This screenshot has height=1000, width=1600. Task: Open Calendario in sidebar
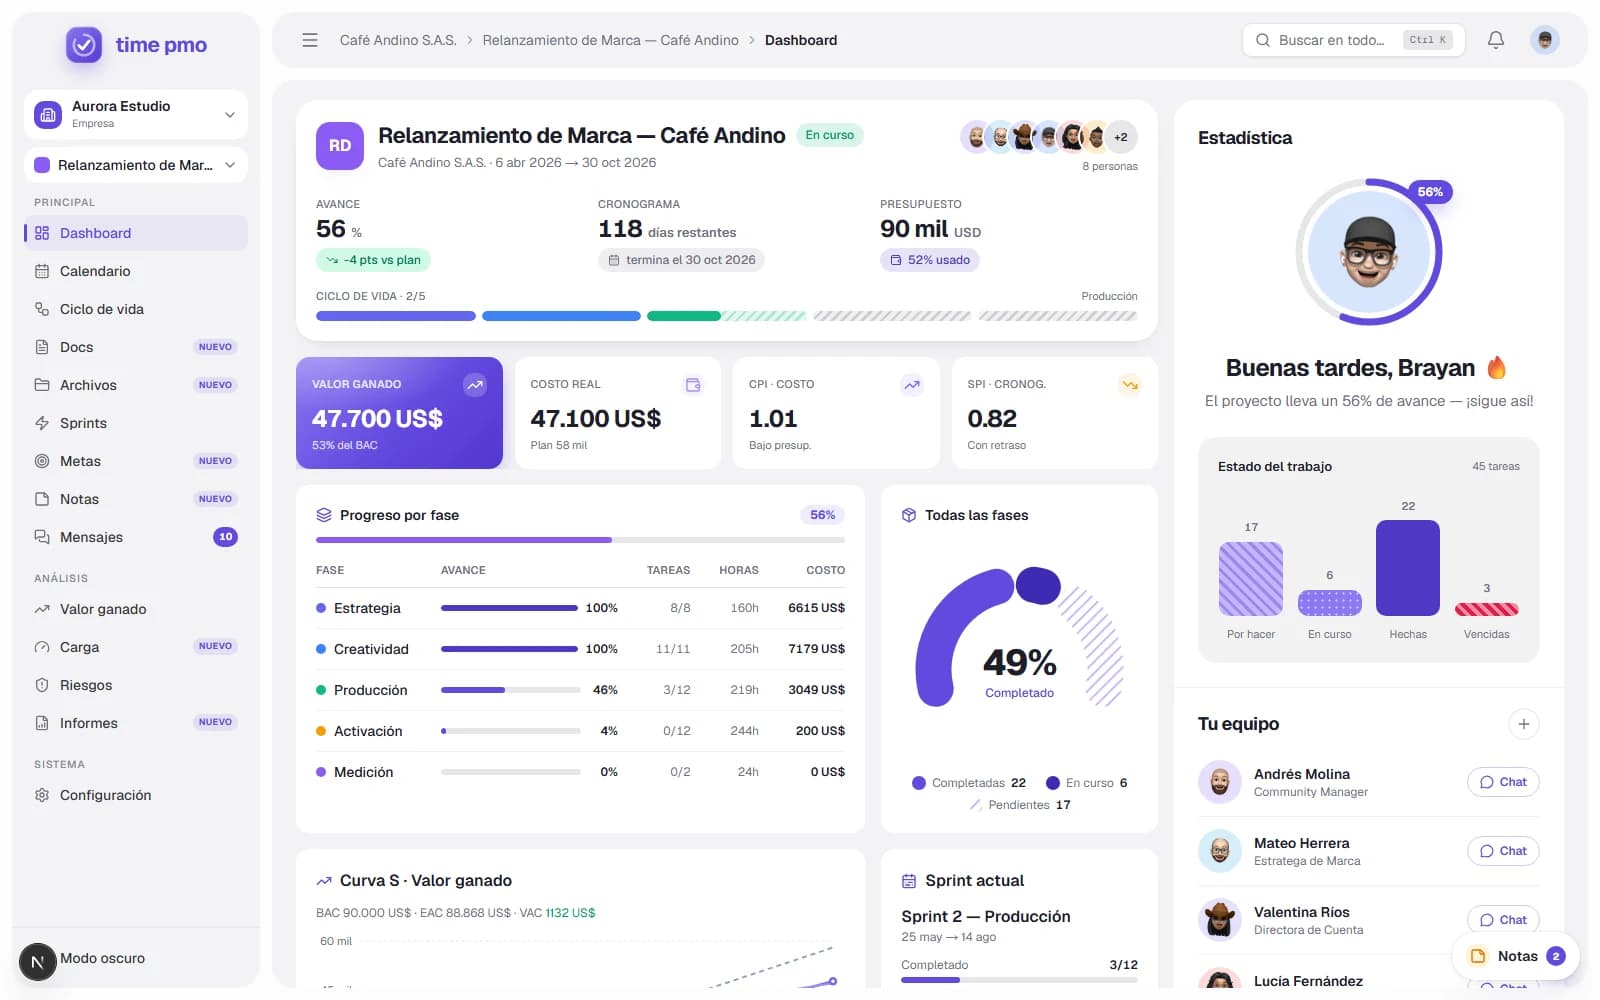(136, 271)
